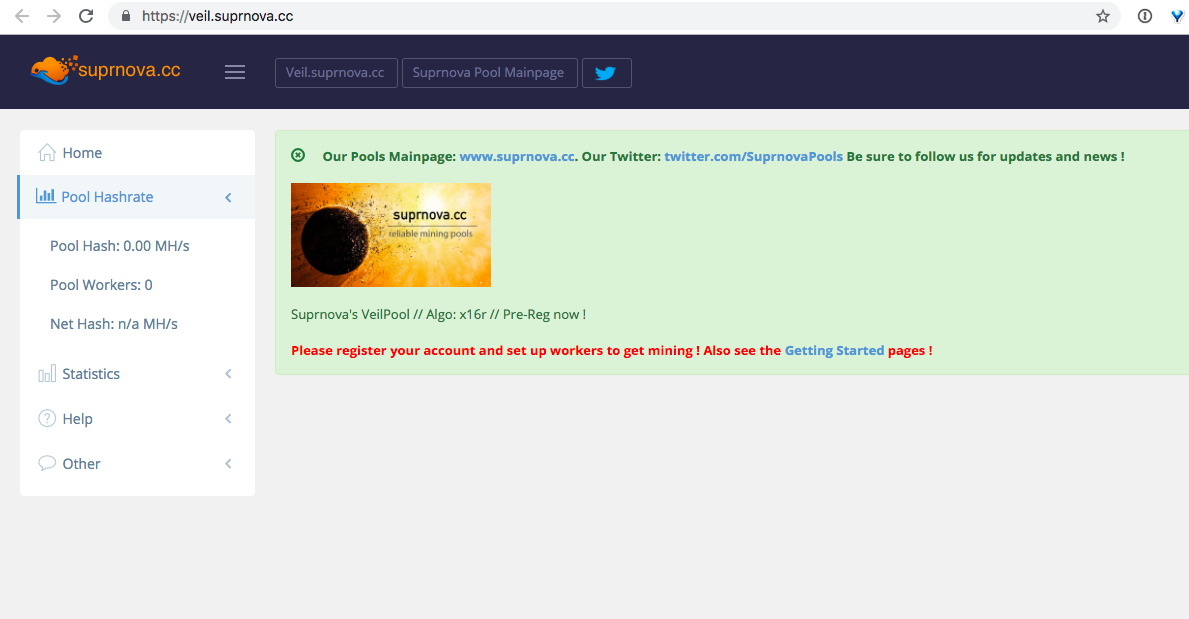Viewport: 1189px width, 619px height.
Task: Select the Pool Hashrate menu item
Action: coord(137,197)
